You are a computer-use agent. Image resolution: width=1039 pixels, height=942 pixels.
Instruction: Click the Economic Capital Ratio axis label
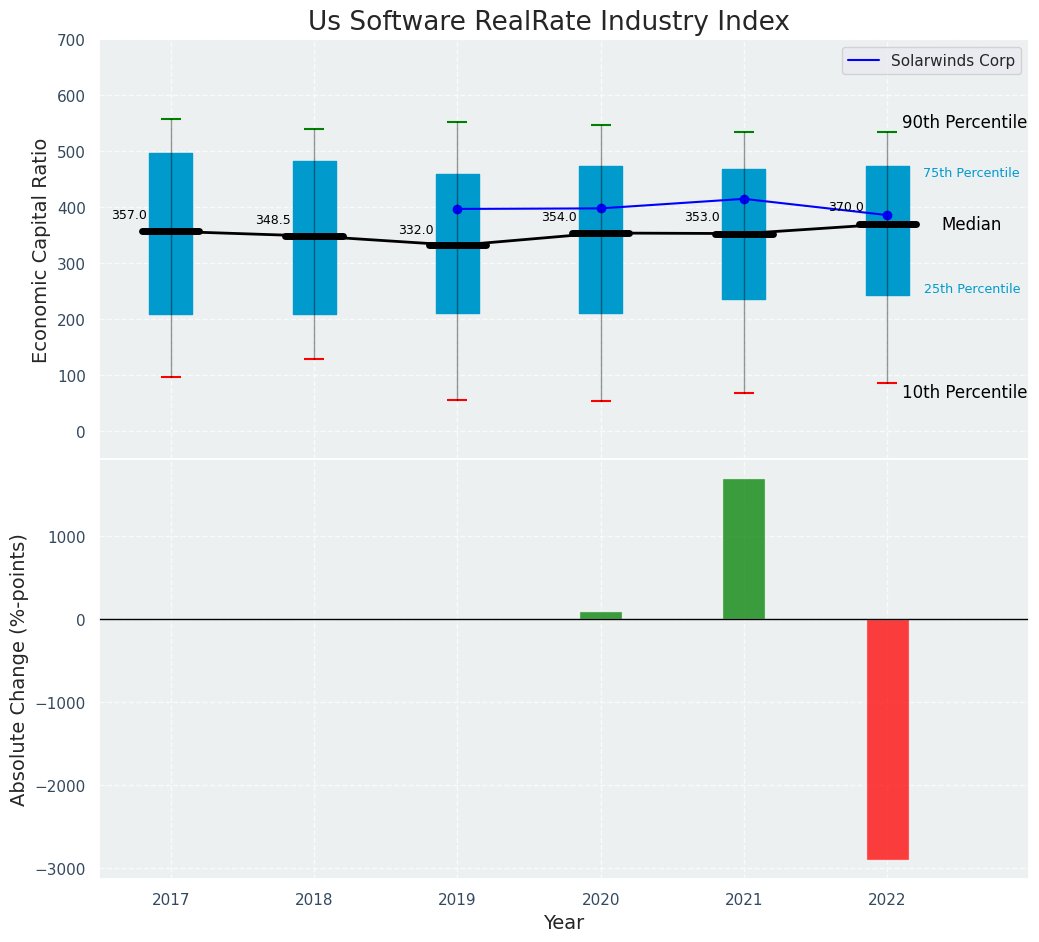(x=41, y=250)
